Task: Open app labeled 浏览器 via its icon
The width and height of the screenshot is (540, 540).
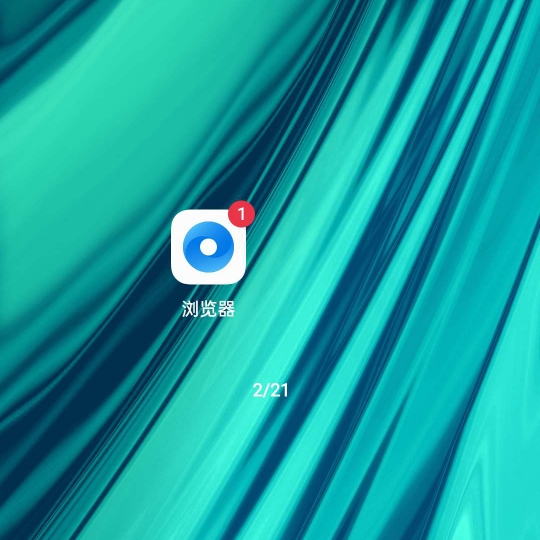Action: [208, 247]
